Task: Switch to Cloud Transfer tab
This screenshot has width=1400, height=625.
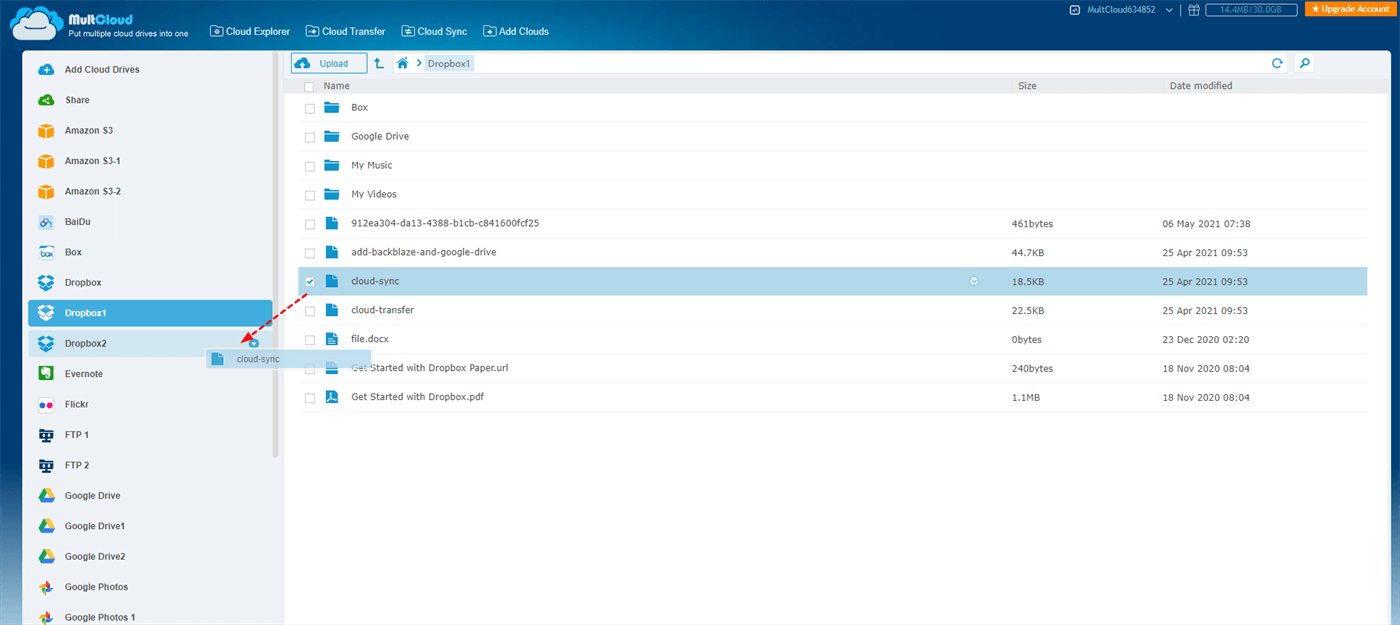Action: (x=346, y=31)
